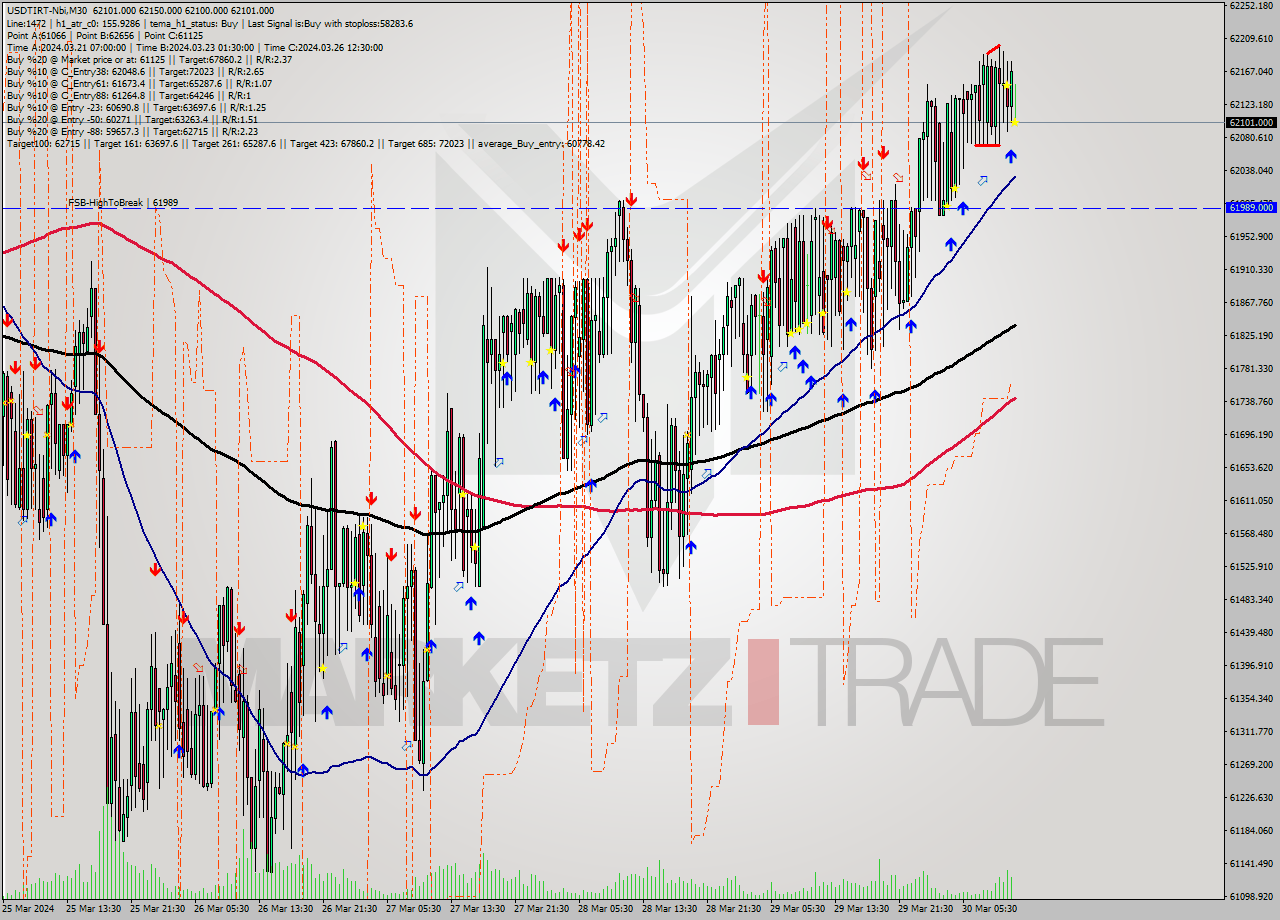Click the 61439.480 price axis label
Image resolution: width=1280 pixels, height=920 pixels.
(x=1251, y=632)
